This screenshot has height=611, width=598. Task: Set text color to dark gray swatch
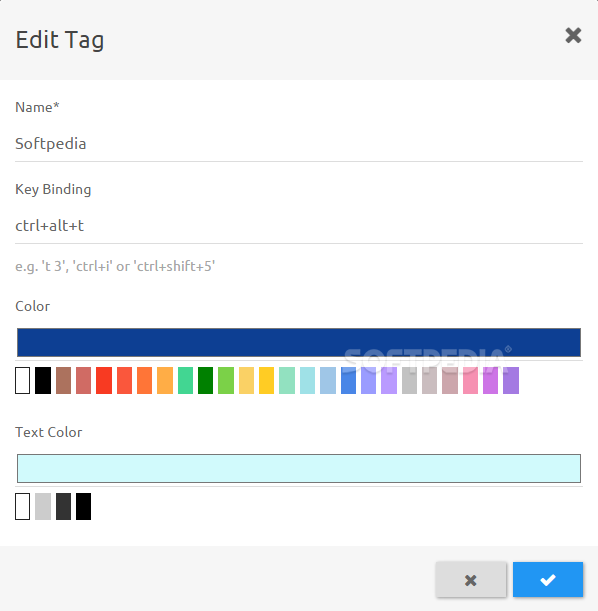tap(64, 507)
